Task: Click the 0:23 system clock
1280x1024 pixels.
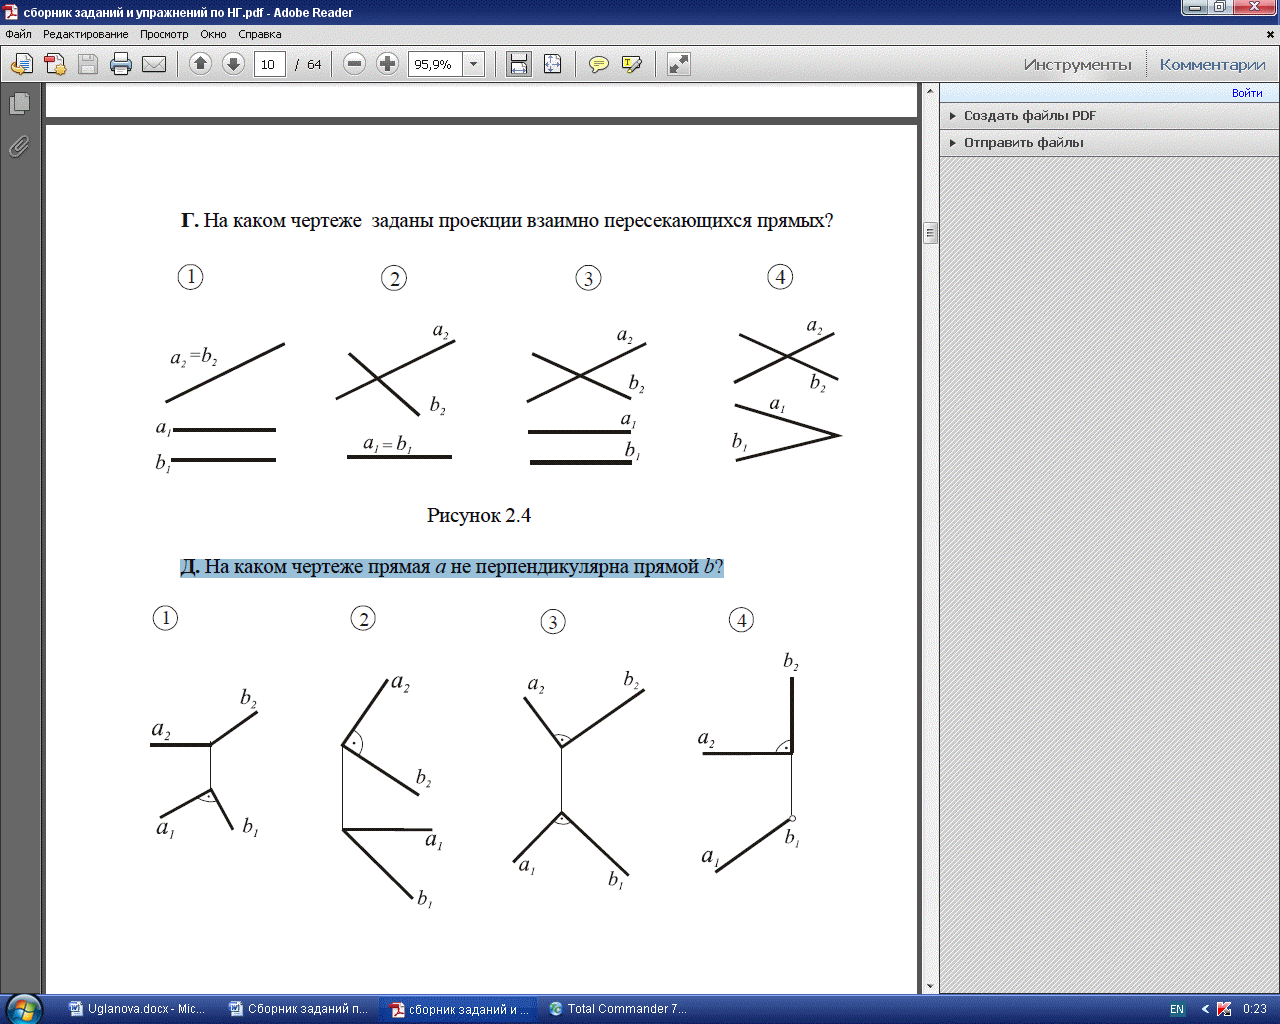Action: click(x=1255, y=1010)
